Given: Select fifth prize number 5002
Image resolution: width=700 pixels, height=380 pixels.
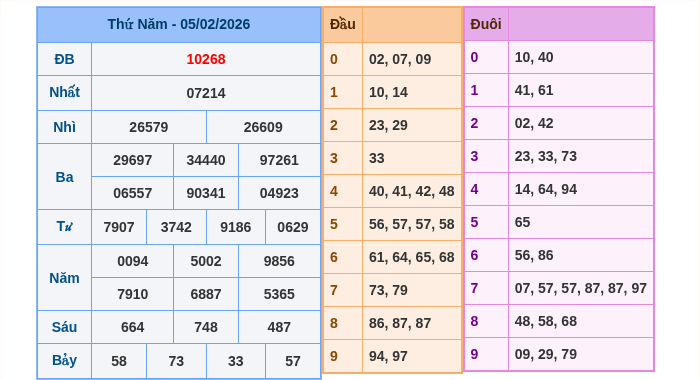Looking at the screenshot, I should tap(206, 261).
